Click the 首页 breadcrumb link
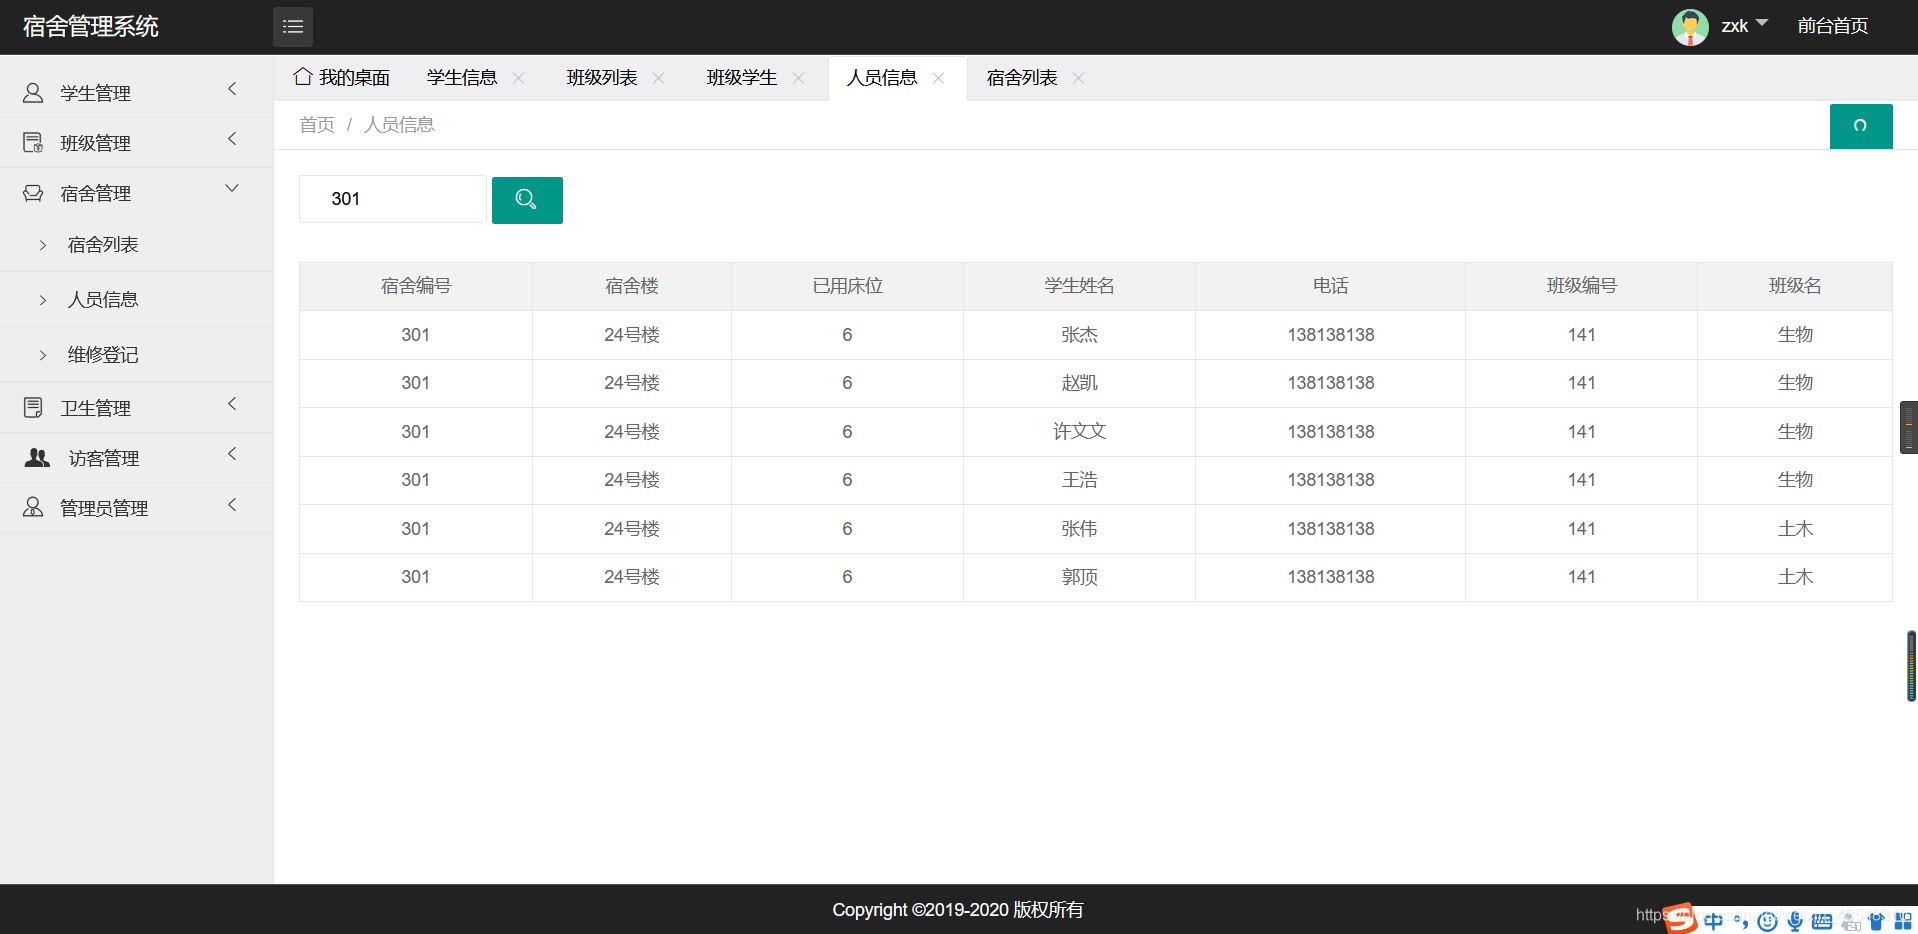1918x934 pixels. 317,125
